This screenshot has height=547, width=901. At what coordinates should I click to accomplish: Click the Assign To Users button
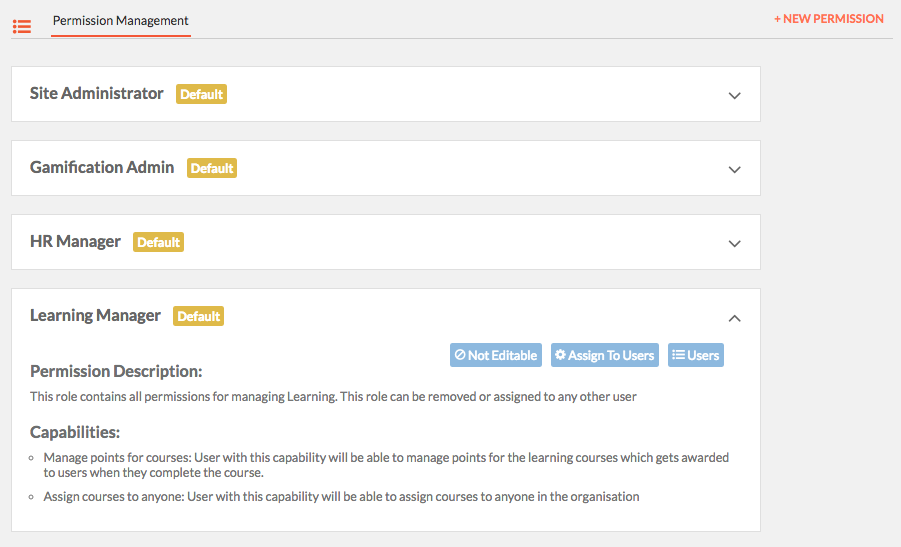click(x=604, y=355)
